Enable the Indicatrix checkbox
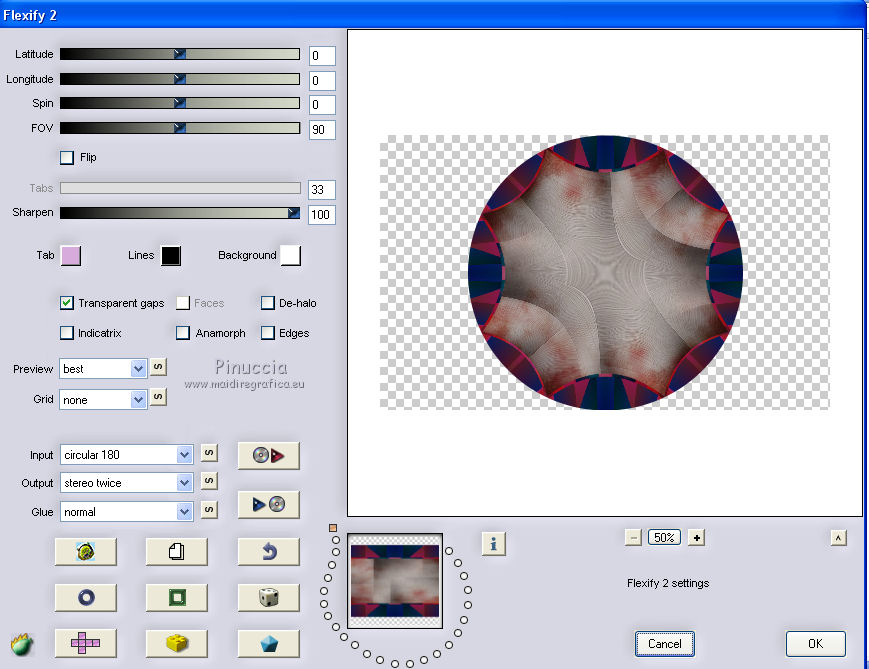This screenshot has width=869, height=669. (67, 333)
